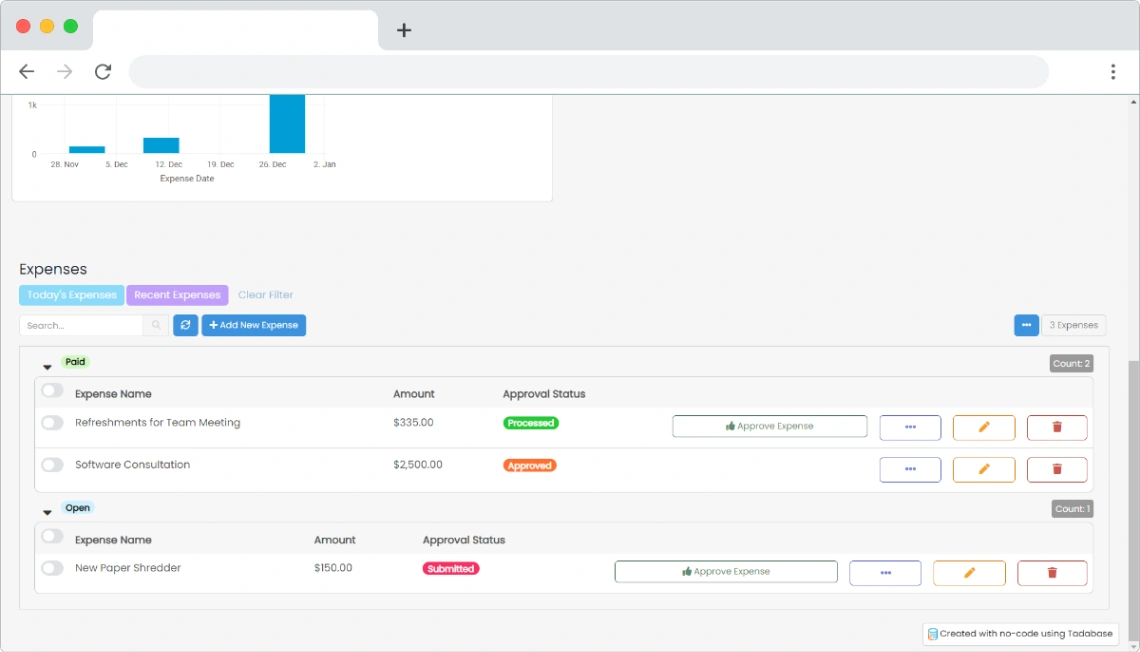Toggle the Software Consultation row switch
This screenshot has width=1140, height=652.
click(x=52, y=465)
